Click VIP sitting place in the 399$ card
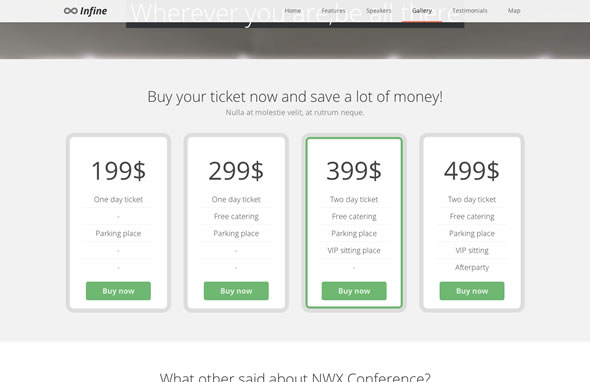 click(x=354, y=250)
